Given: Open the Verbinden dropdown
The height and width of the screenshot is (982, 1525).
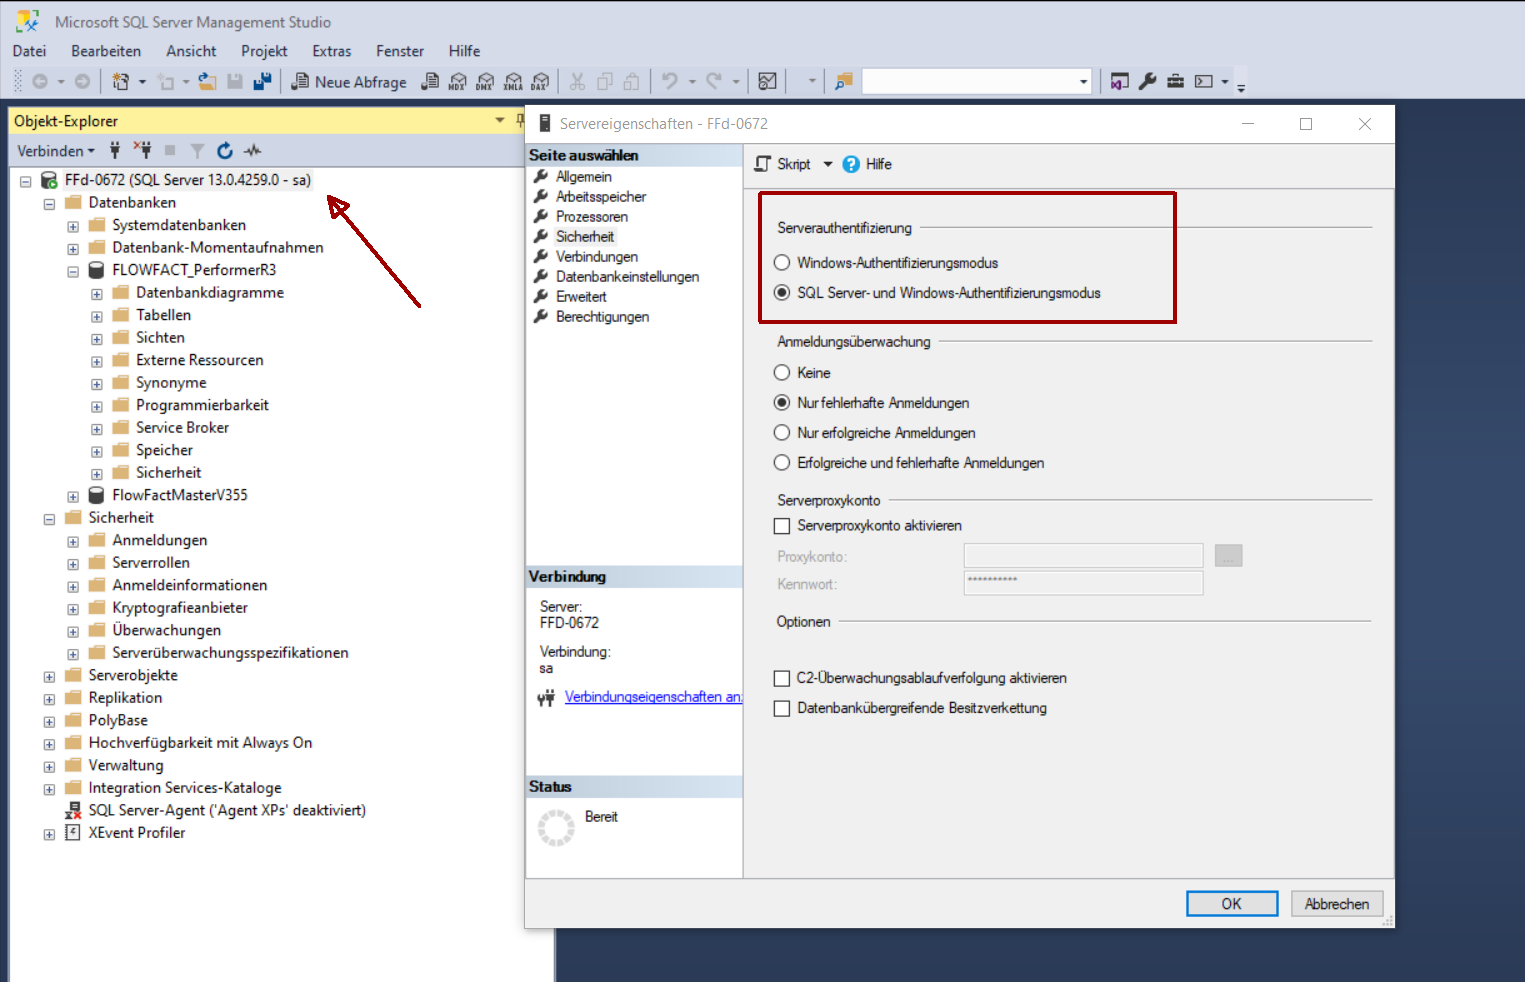Looking at the screenshot, I should point(56,150).
